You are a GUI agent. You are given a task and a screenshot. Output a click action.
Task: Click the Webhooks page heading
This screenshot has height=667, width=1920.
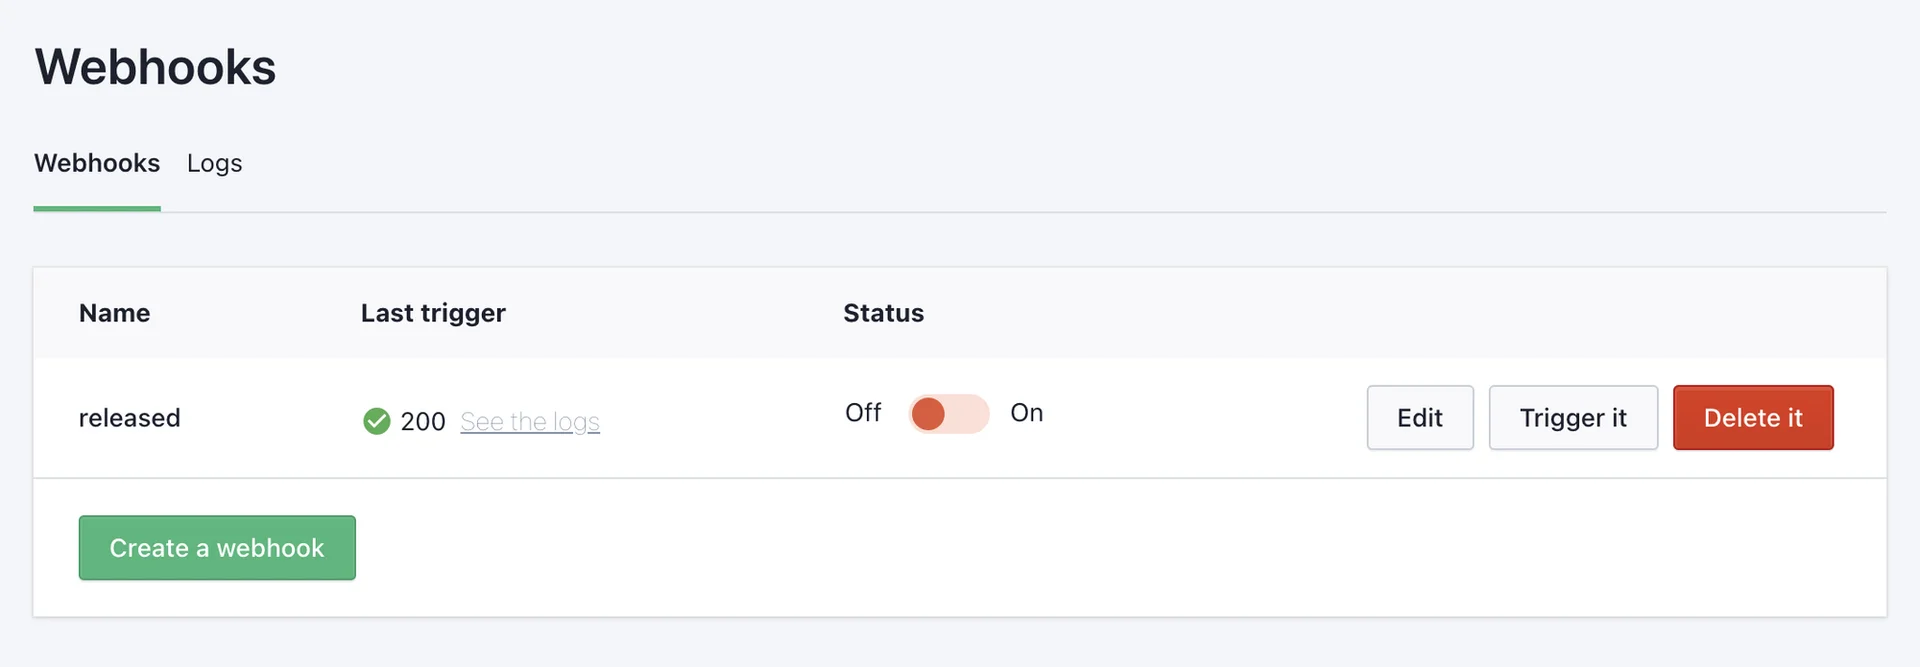155,67
